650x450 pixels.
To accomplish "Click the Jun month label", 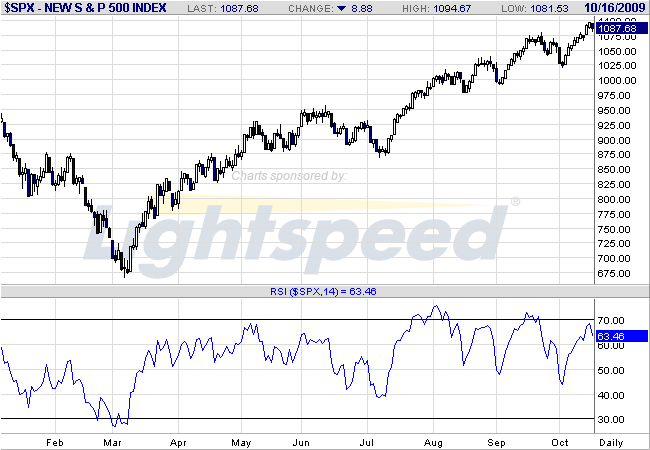I will tap(301, 443).
